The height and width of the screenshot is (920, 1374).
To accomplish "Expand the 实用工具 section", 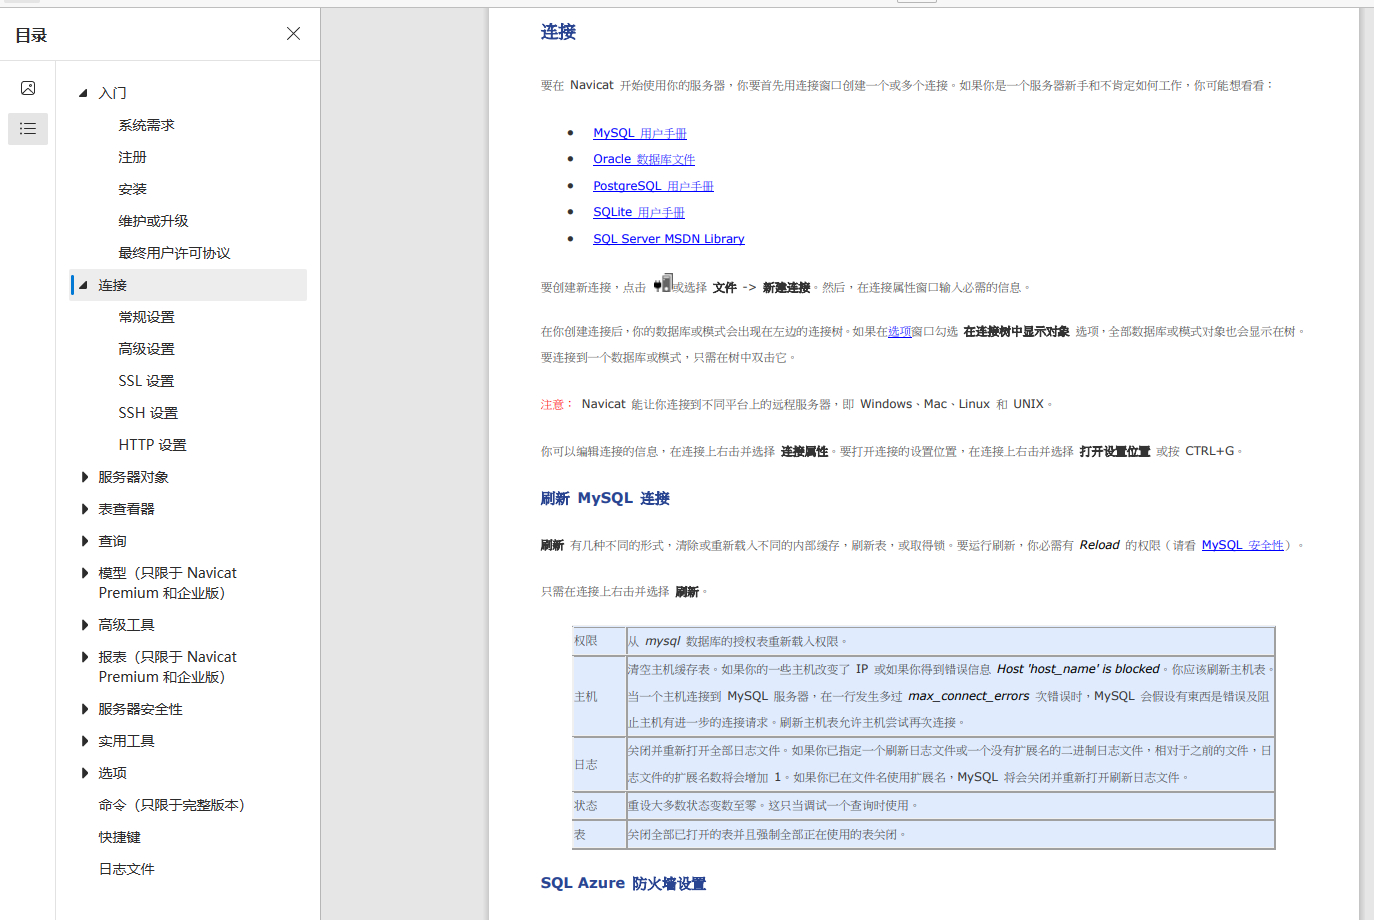I will pyautogui.click(x=84, y=741).
